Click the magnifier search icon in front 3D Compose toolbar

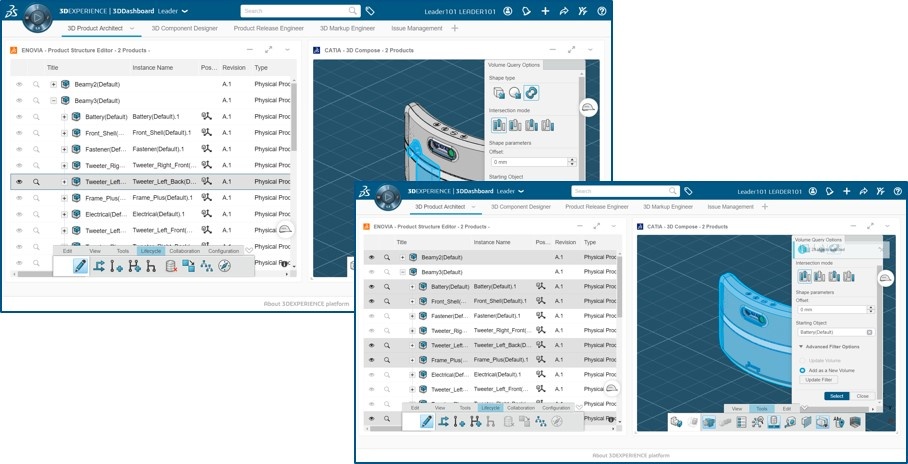pyautogui.click(x=790, y=422)
